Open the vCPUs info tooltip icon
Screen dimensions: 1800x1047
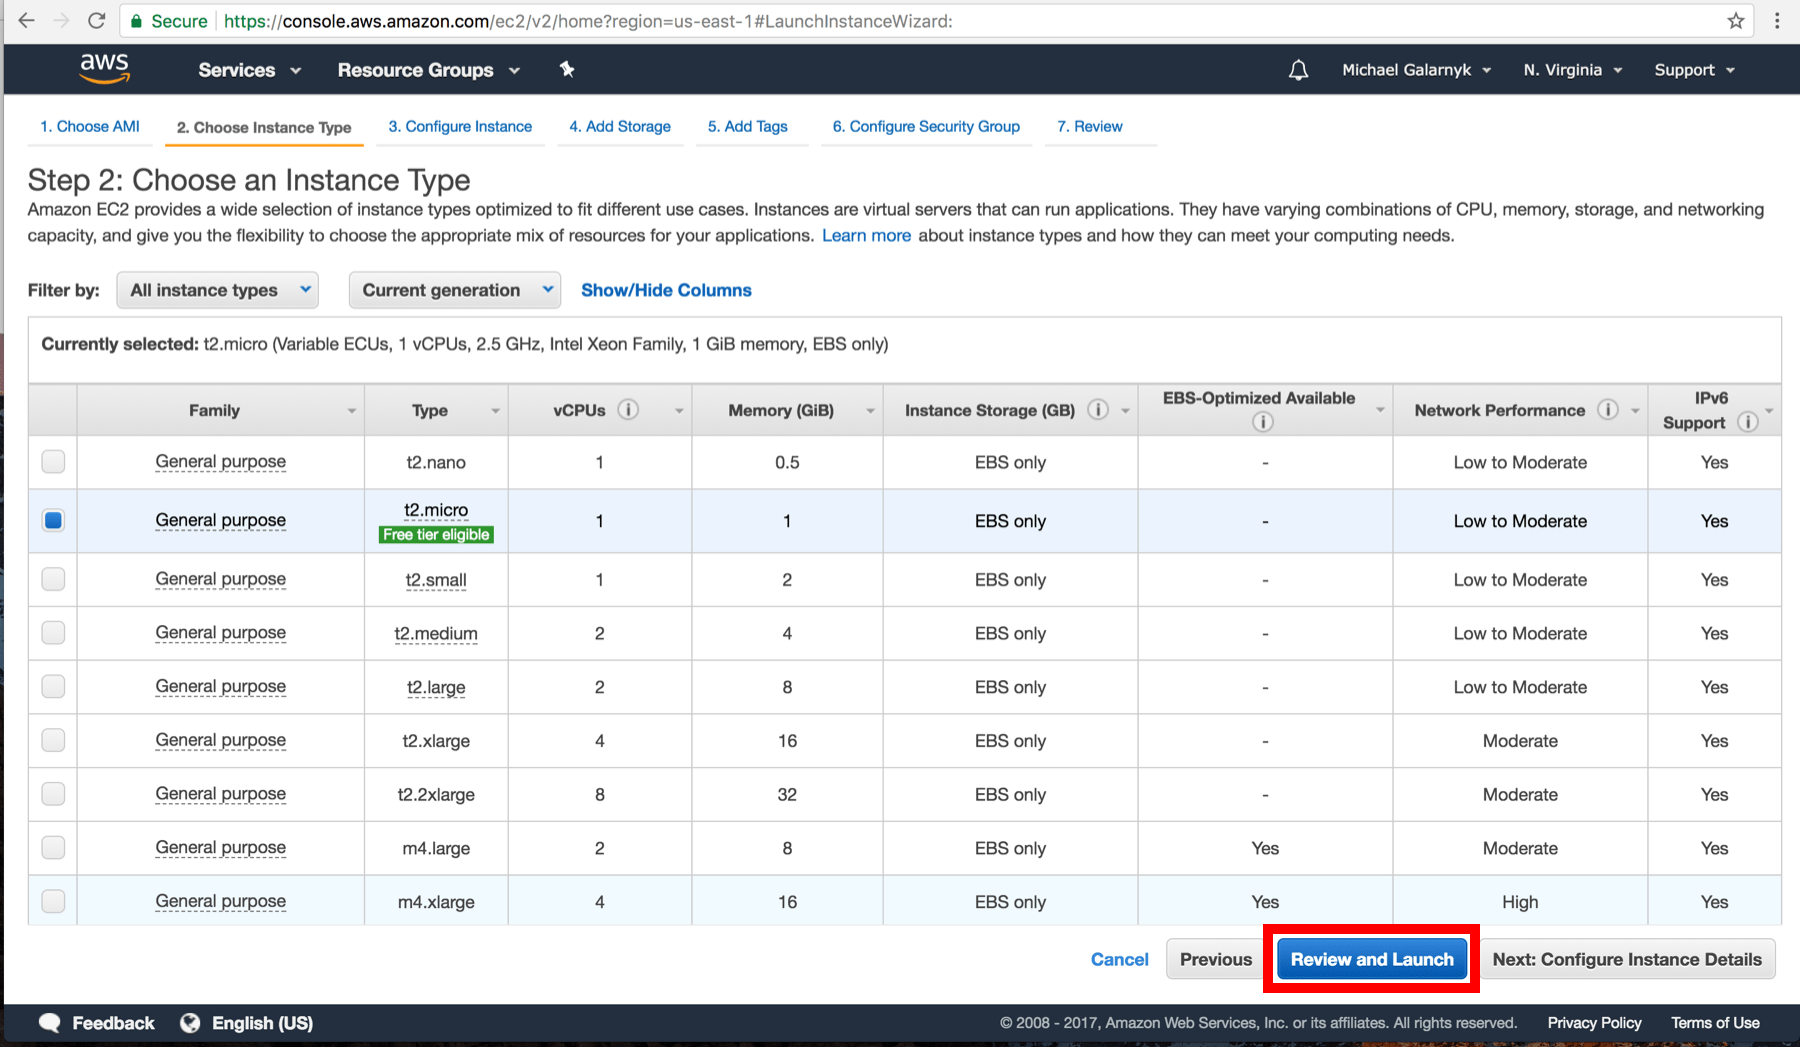[628, 409]
